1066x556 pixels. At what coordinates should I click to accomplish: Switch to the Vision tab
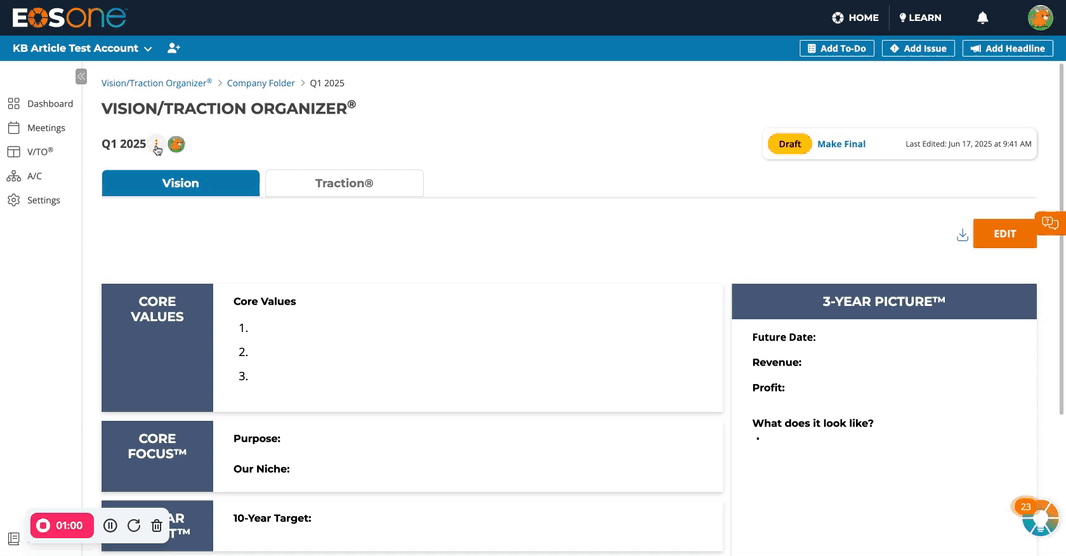[181, 183]
